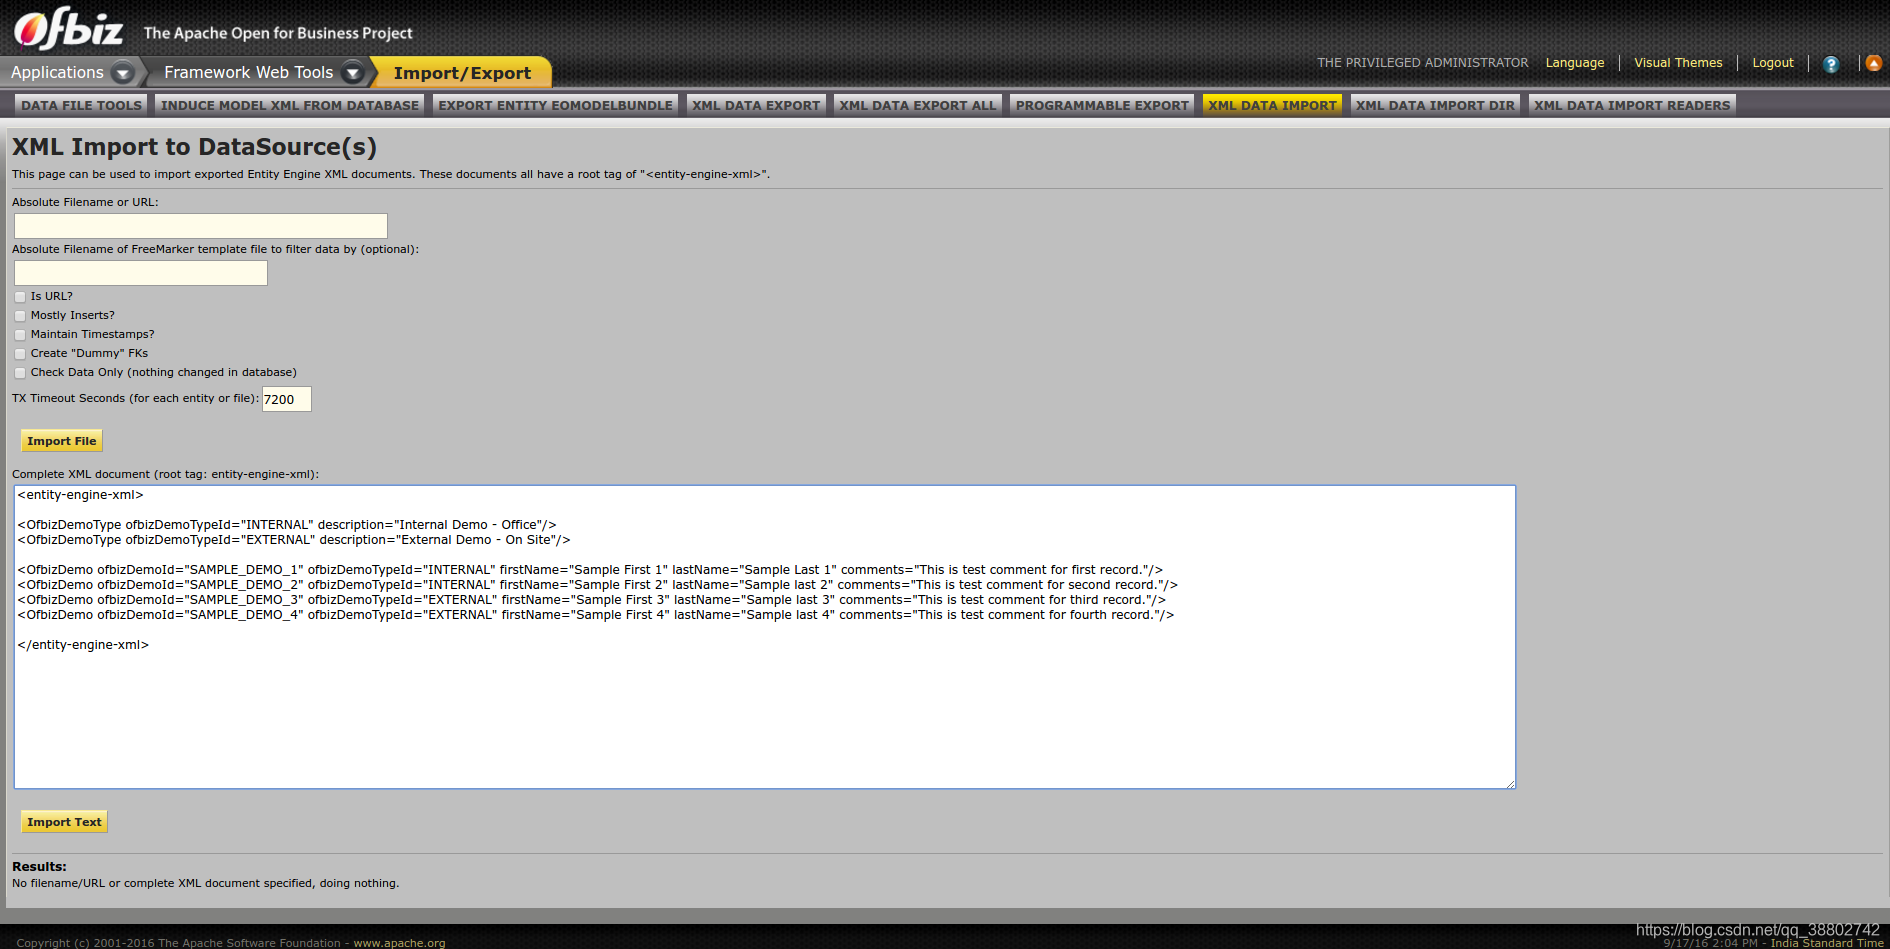Click the OFBiz logo
This screenshot has width=1890, height=949.
69,28
